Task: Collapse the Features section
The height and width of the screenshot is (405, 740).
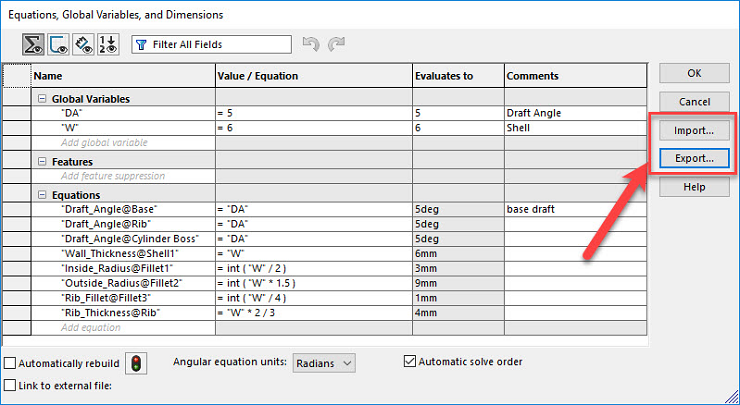Action: coord(42,162)
